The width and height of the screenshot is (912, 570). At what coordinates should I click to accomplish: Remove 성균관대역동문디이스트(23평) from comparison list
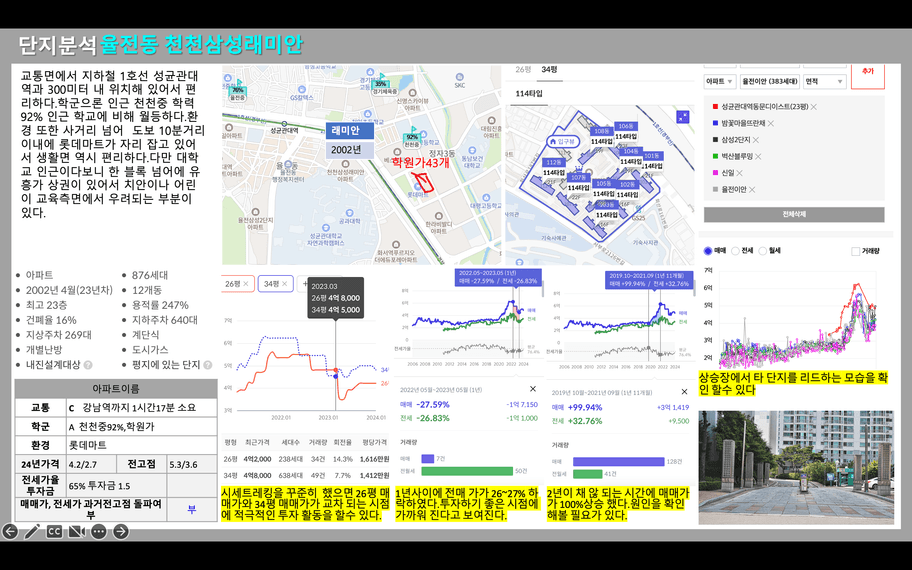[x=814, y=107]
